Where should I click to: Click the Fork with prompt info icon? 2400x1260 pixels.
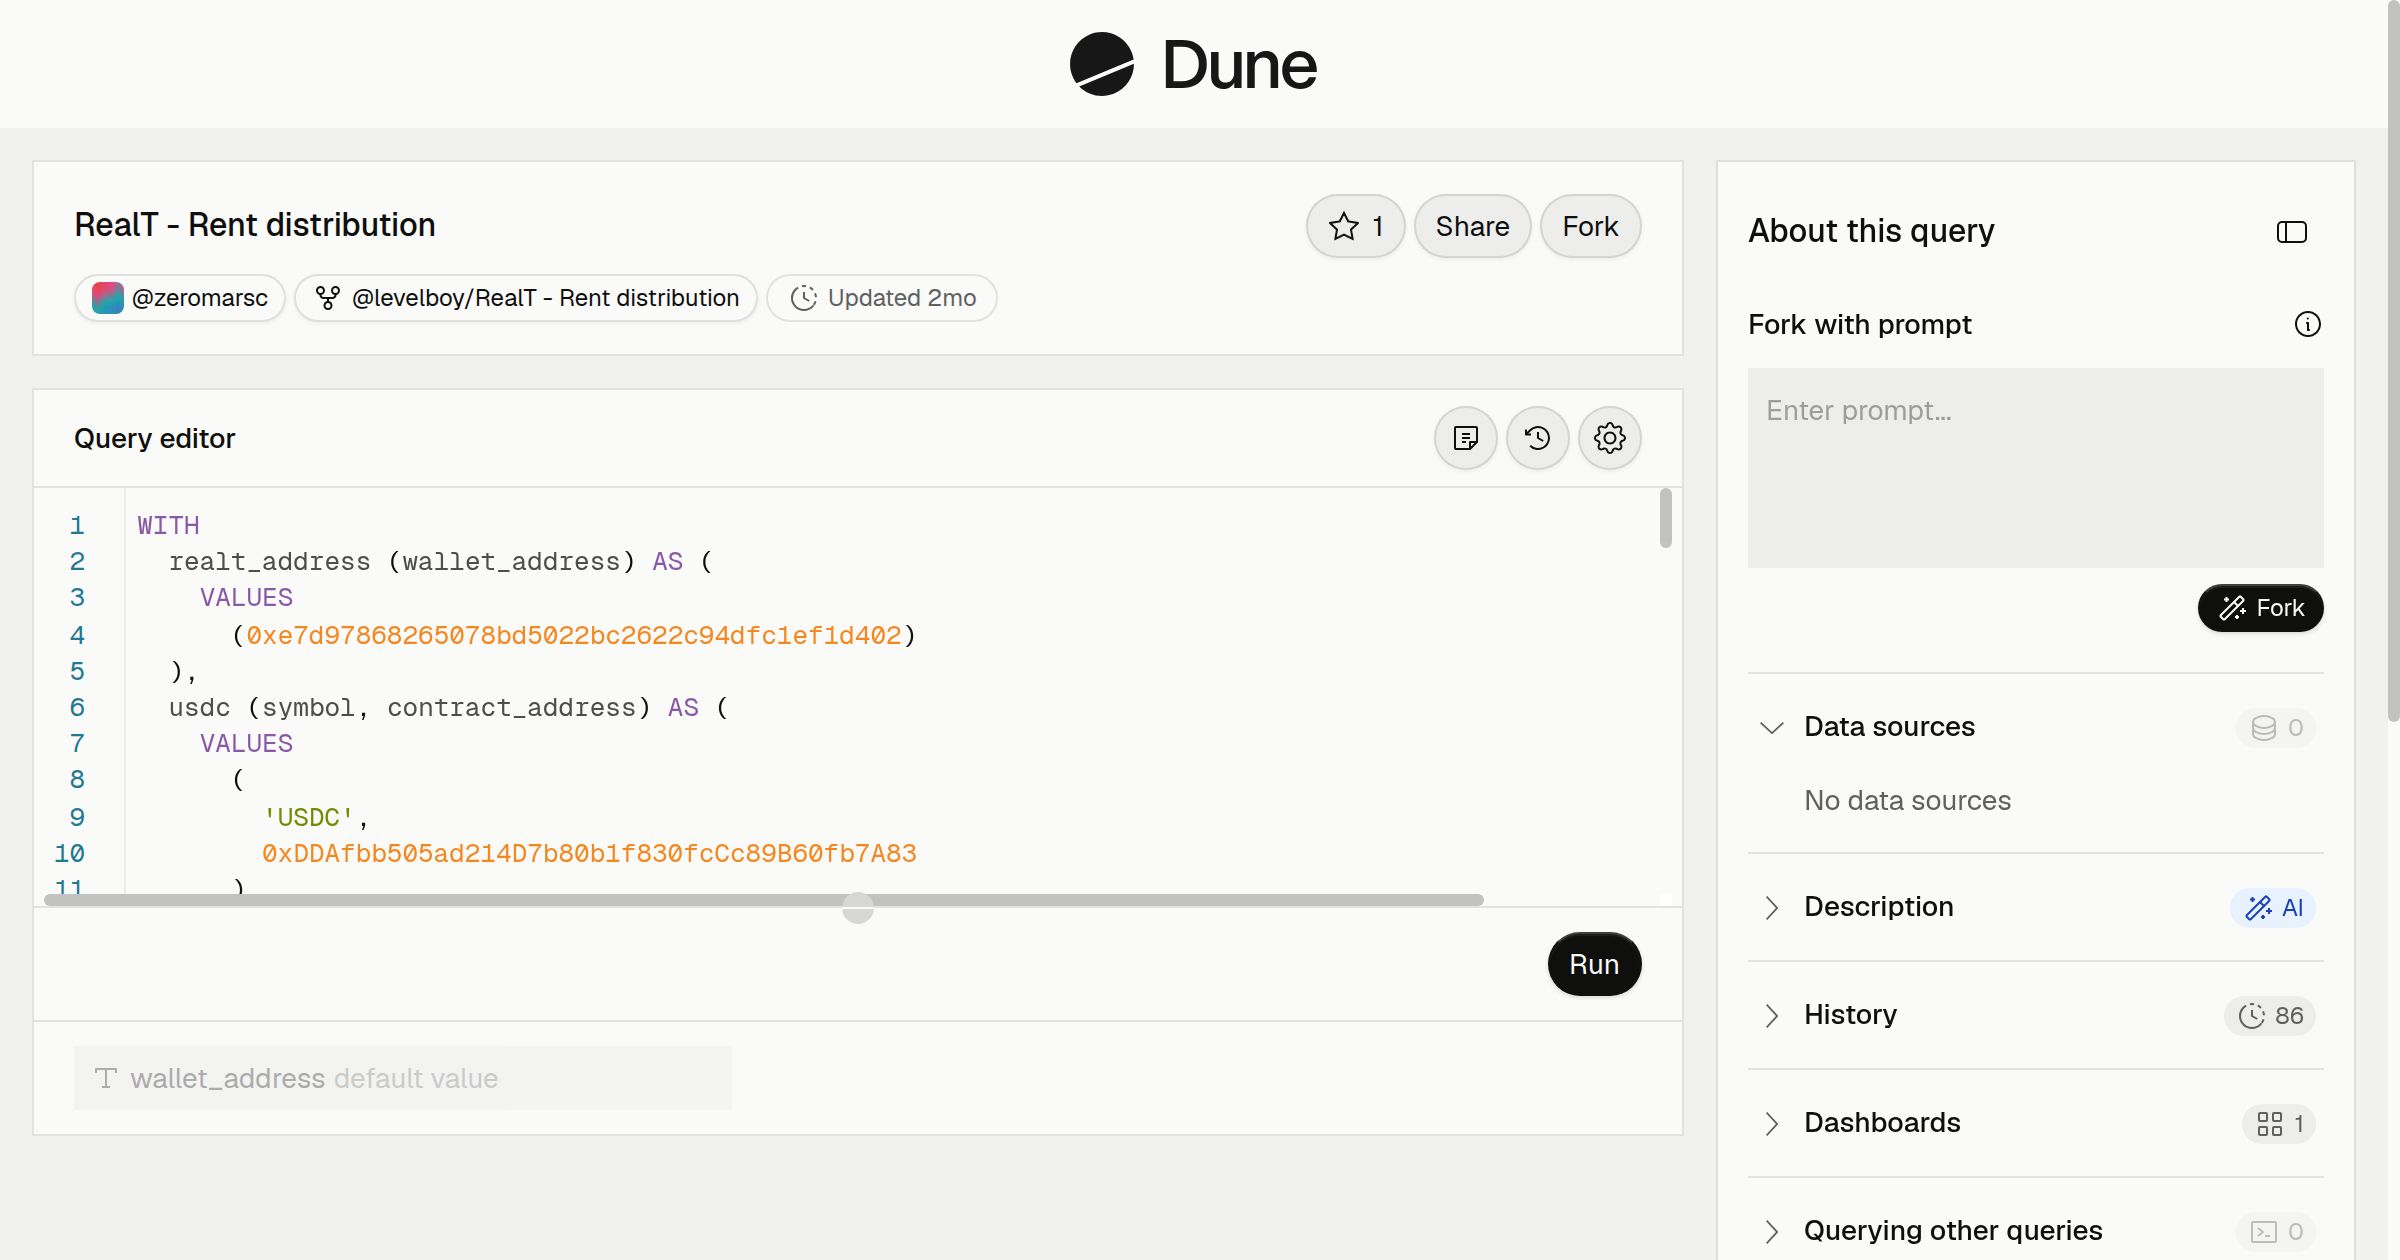click(x=2307, y=324)
